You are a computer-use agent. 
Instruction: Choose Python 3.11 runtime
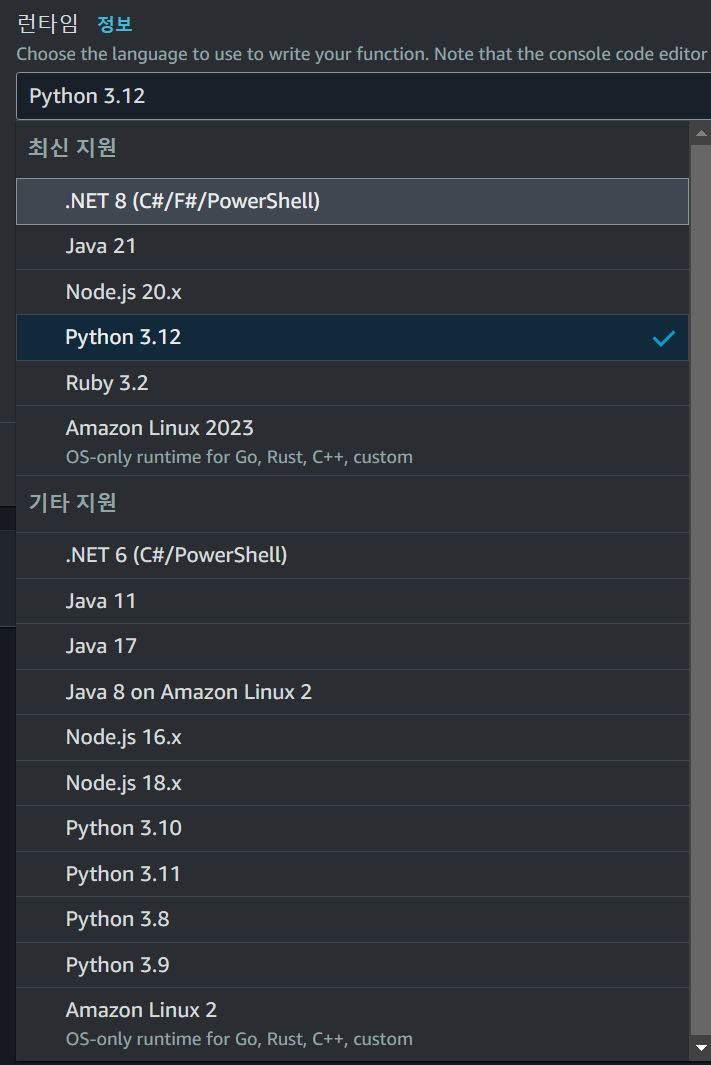click(352, 874)
